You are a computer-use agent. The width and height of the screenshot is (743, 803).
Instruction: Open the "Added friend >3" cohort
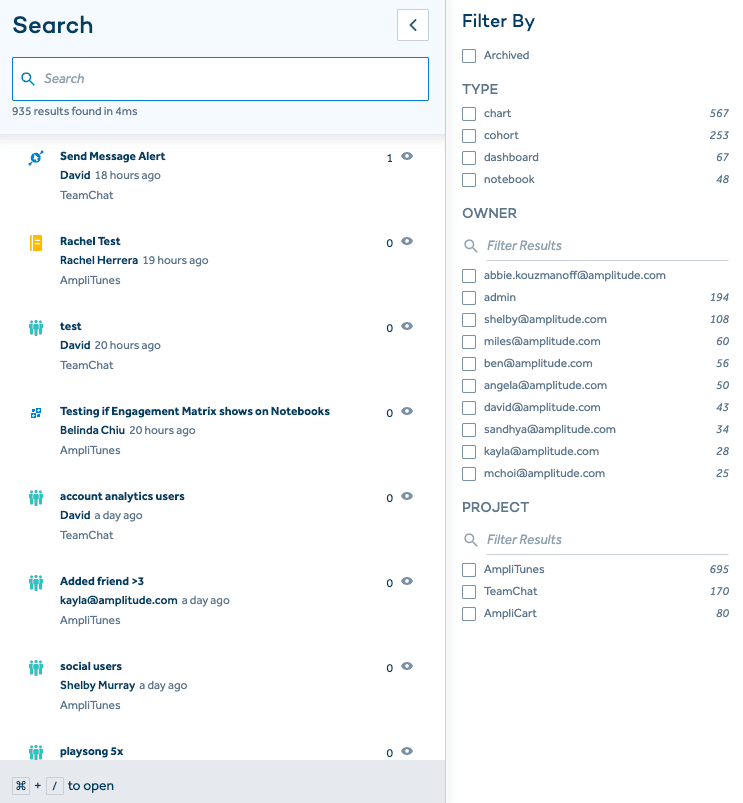click(102, 580)
